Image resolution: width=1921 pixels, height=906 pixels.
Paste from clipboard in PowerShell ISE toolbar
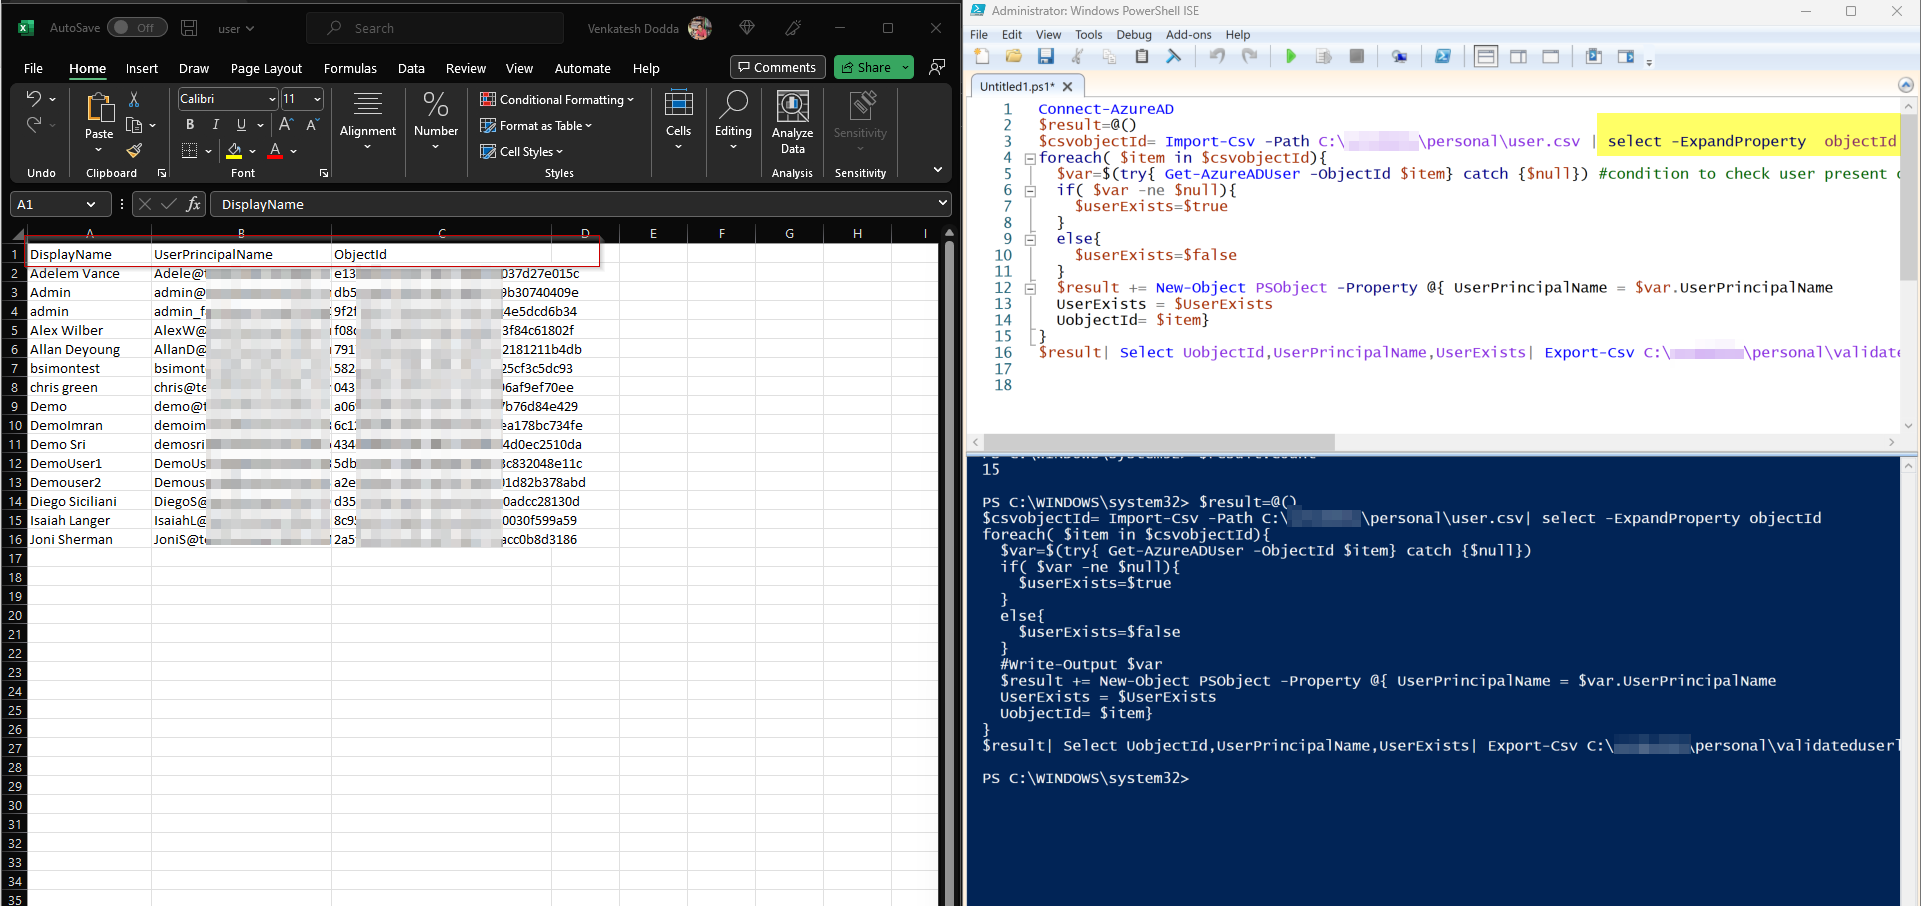[x=1141, y=57]
